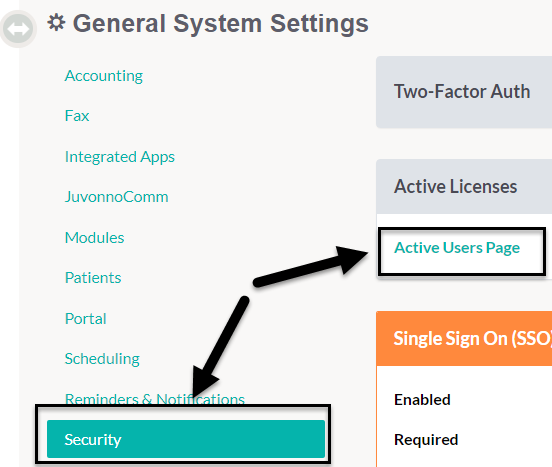Open Portal settings

(86, 318)
